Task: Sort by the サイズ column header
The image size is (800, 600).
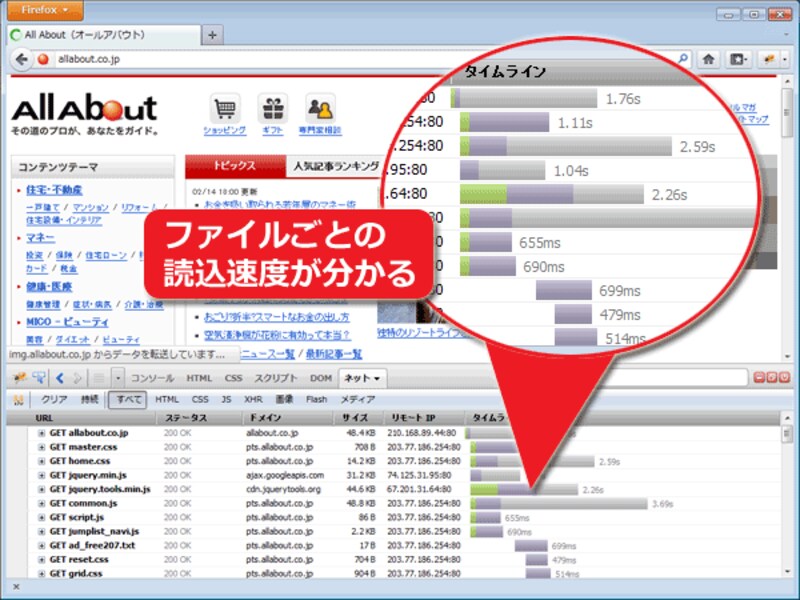Action: (360, 418)
